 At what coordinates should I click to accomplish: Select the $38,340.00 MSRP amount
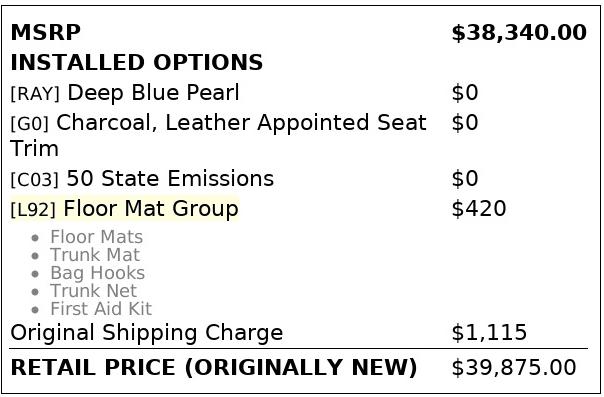tap(519, 33)
